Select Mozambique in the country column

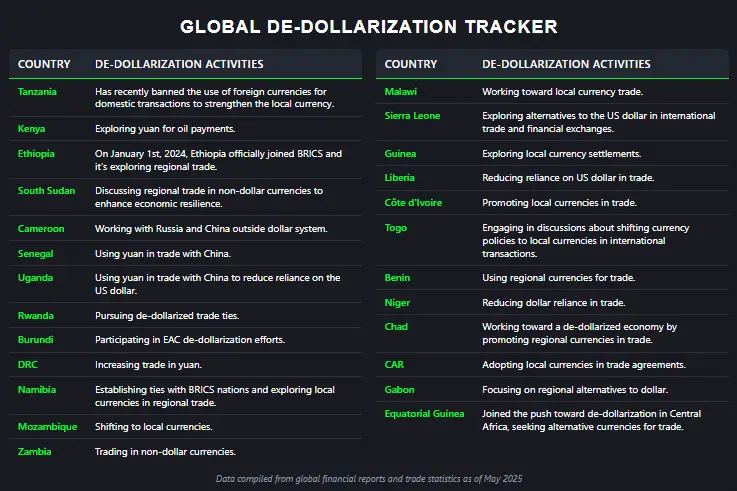click(x=47, y=427)
